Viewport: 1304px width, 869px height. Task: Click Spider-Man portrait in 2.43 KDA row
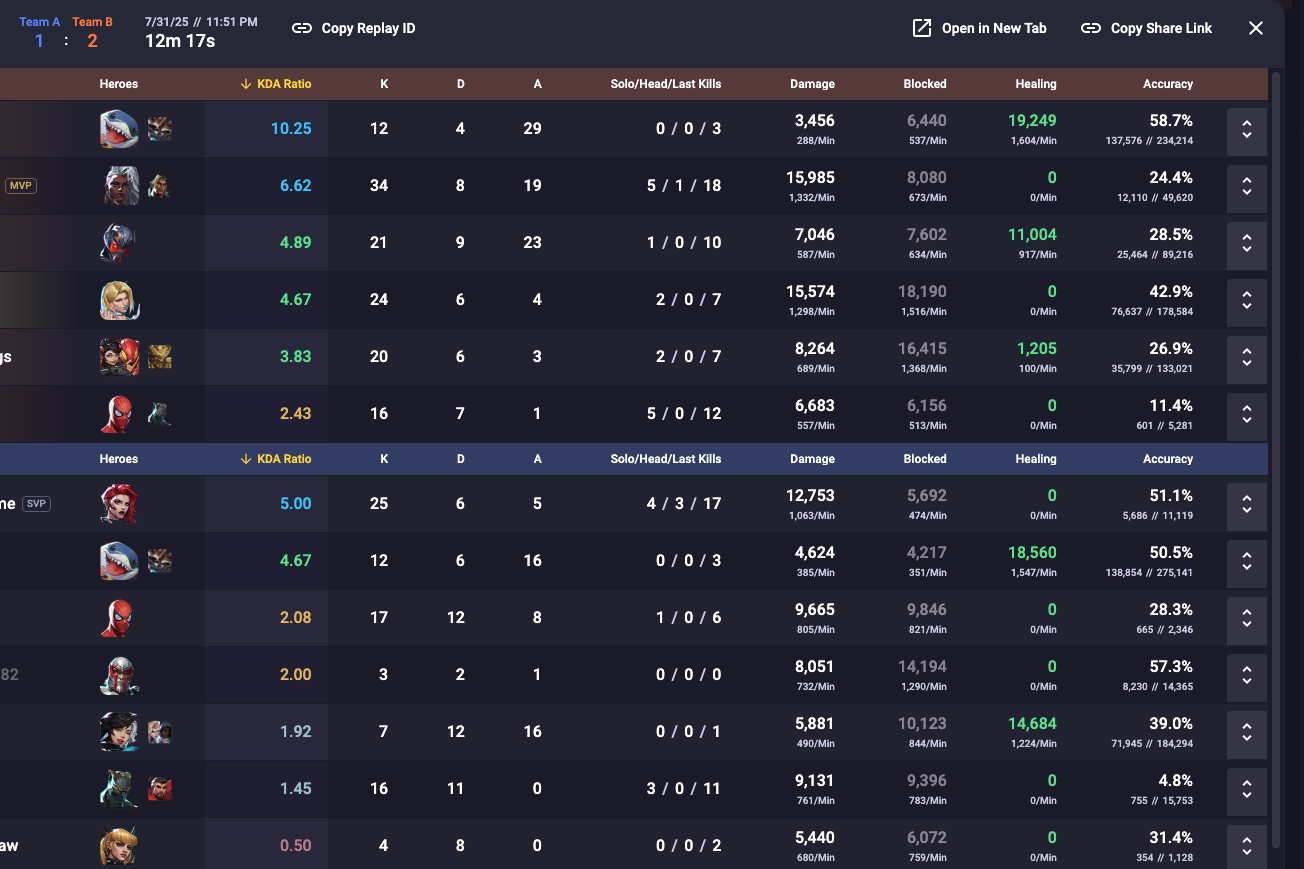pos(117,414)
